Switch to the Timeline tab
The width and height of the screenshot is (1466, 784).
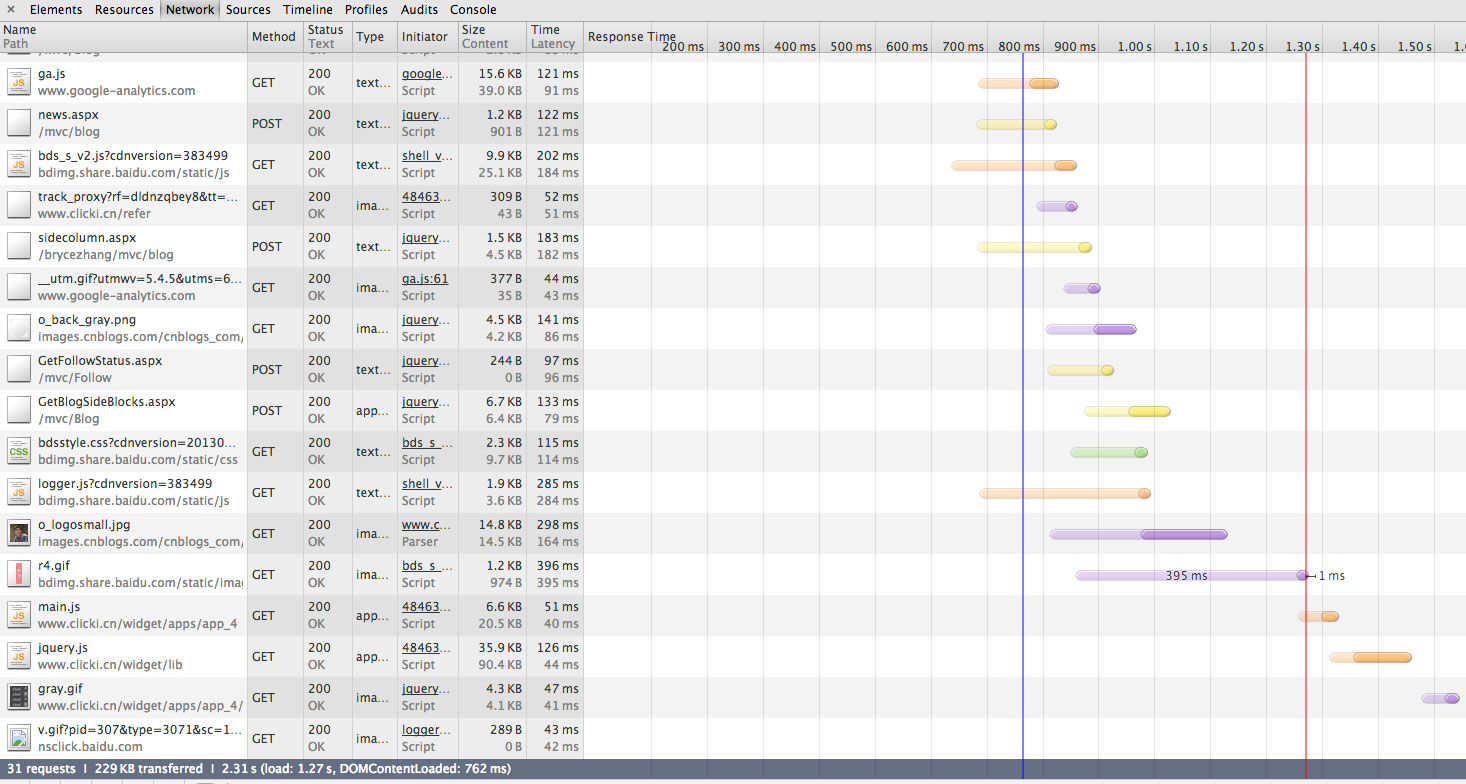pos(307,9)
